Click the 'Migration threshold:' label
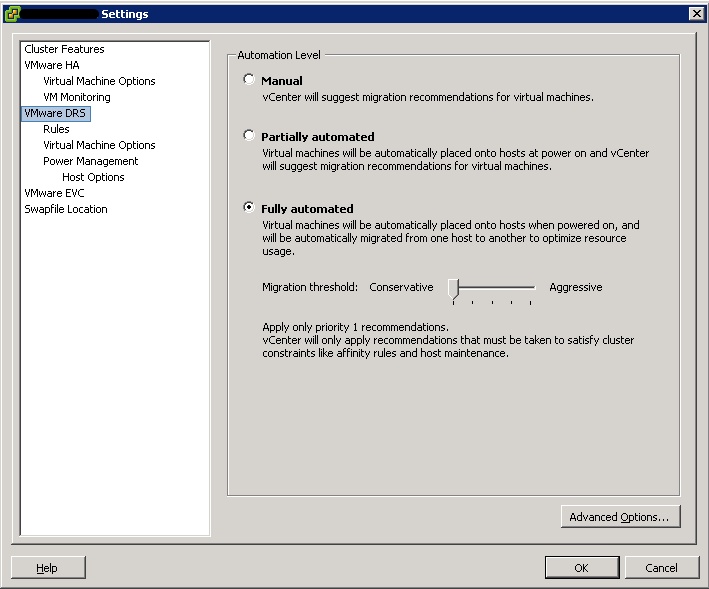 [310, 287]
